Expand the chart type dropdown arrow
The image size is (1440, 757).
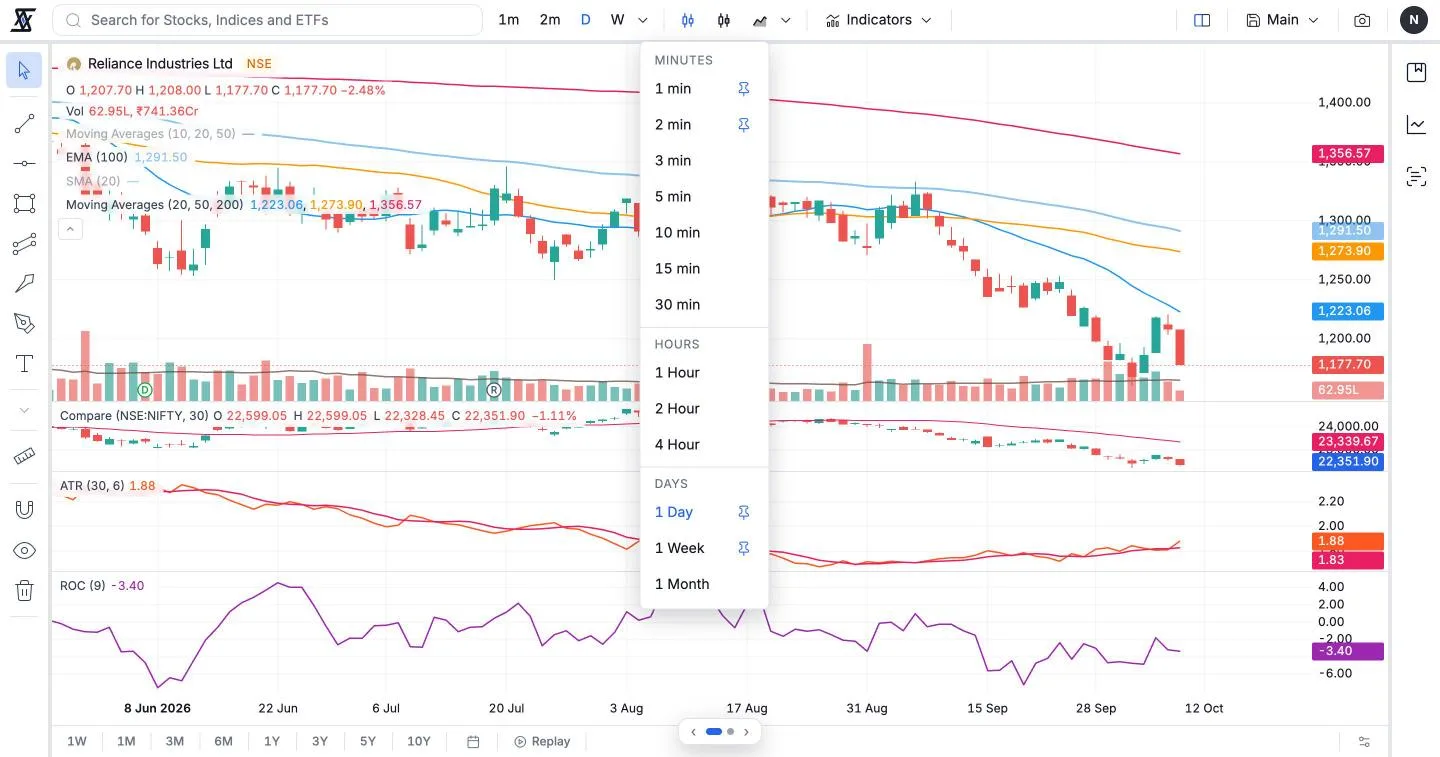pos(786,20)
